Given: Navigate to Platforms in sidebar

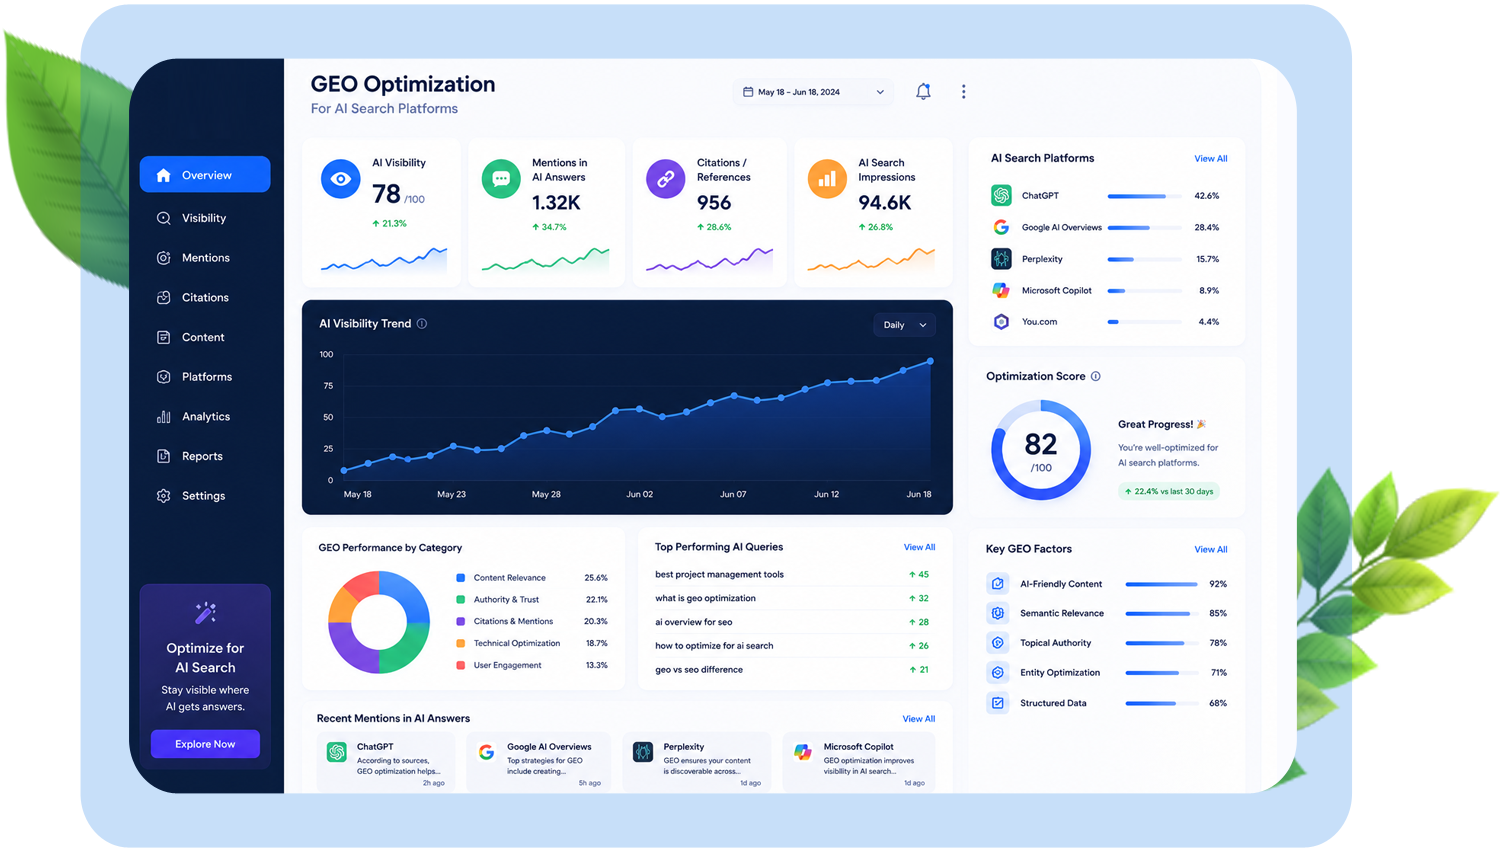Looking at the screenshot, I should coord(206,377).
